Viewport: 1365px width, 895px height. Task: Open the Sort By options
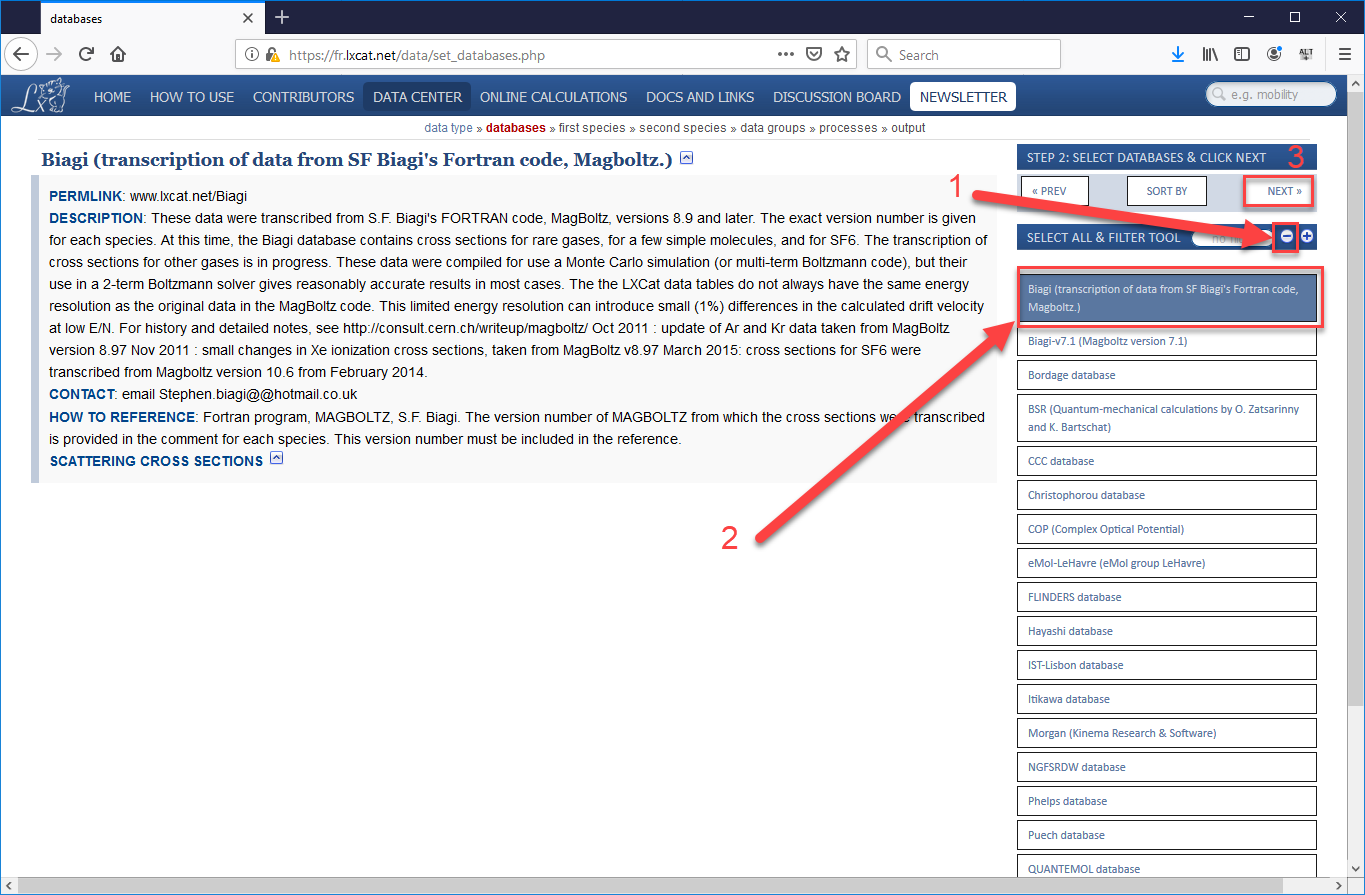tap(1166, 191)
